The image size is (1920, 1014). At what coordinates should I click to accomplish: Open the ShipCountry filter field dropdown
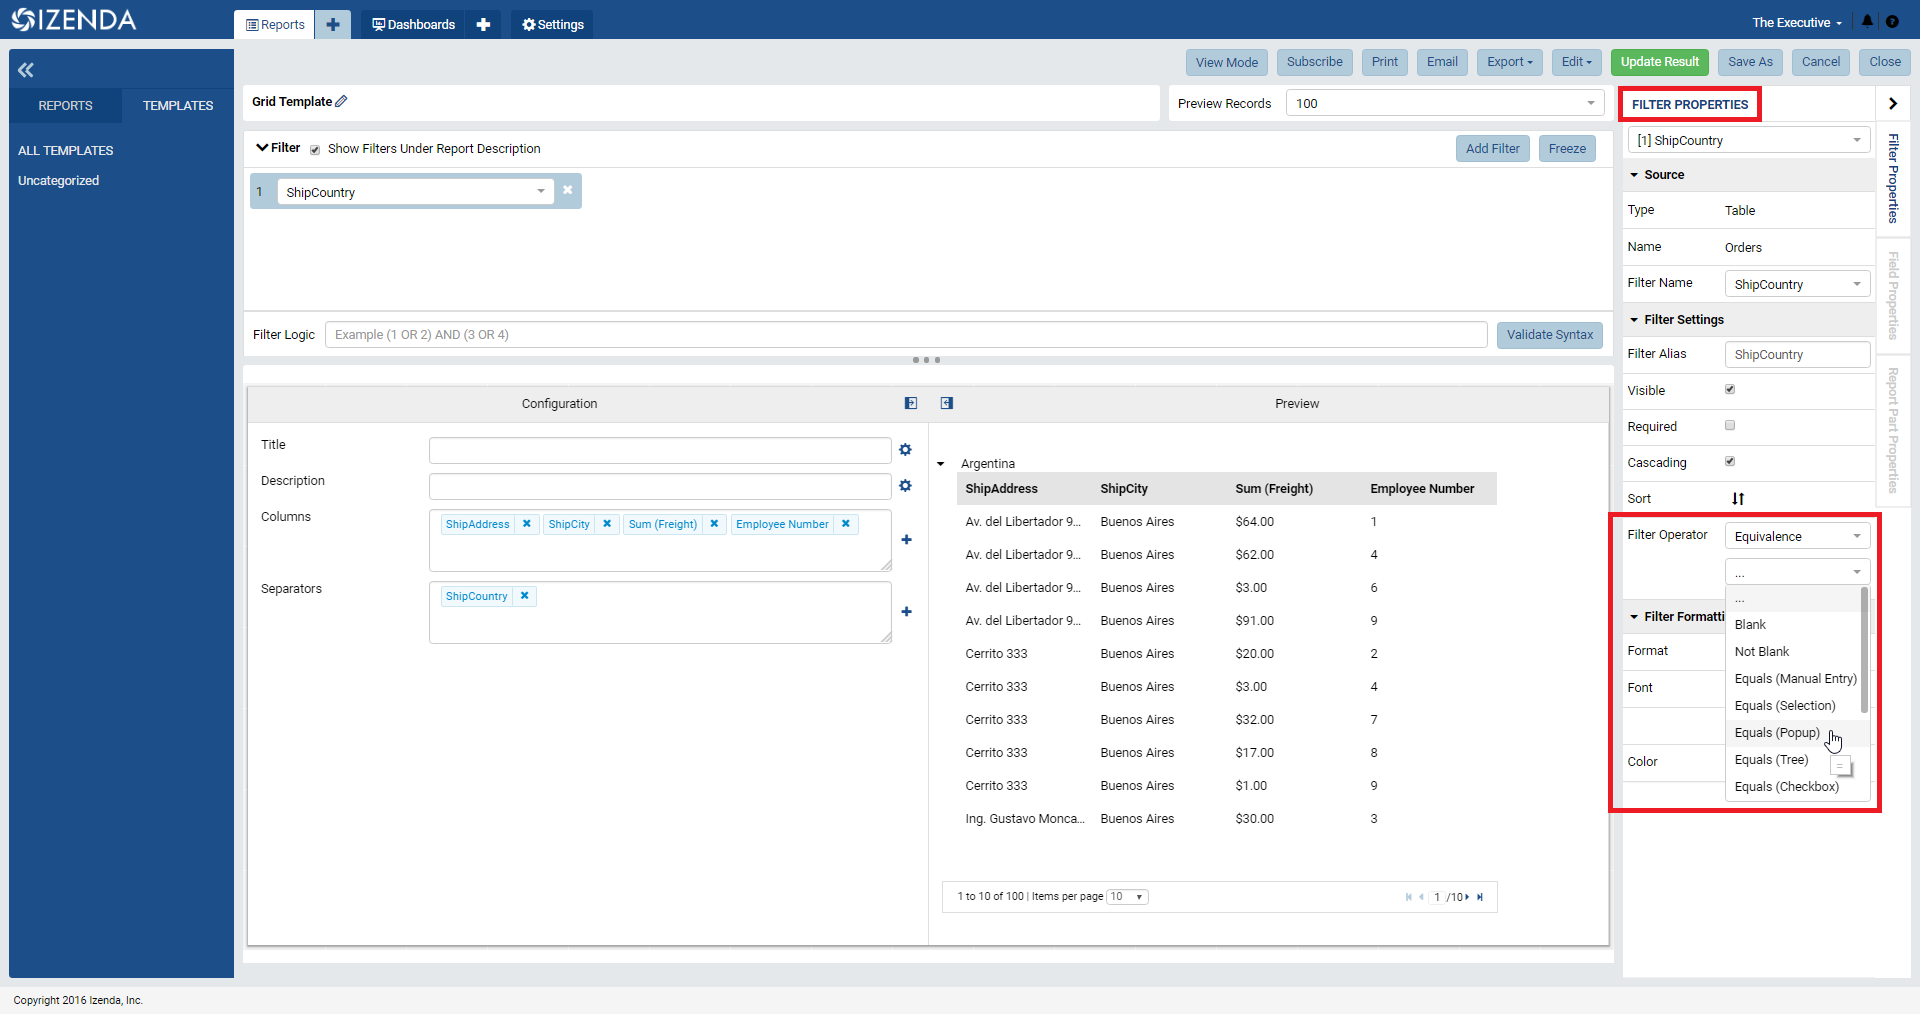point(416,192)
